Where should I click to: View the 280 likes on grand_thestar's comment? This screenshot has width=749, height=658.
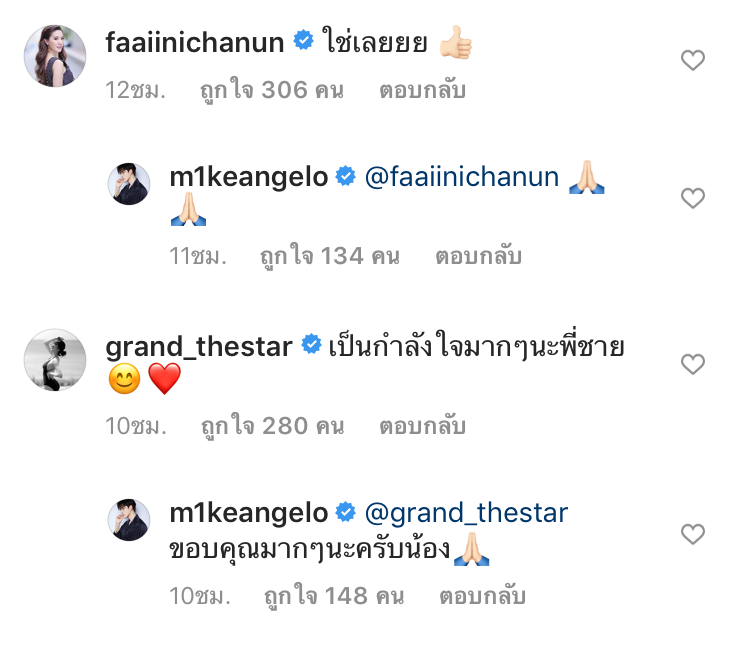pos(272,426)
